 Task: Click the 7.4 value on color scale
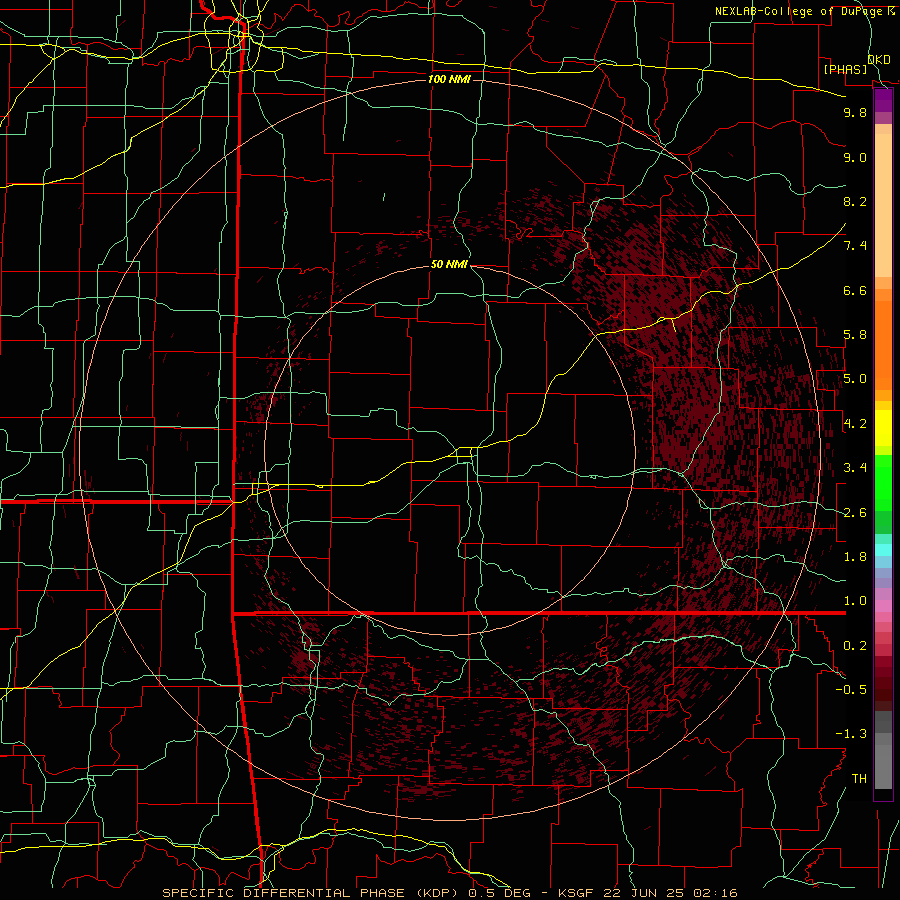855,246
